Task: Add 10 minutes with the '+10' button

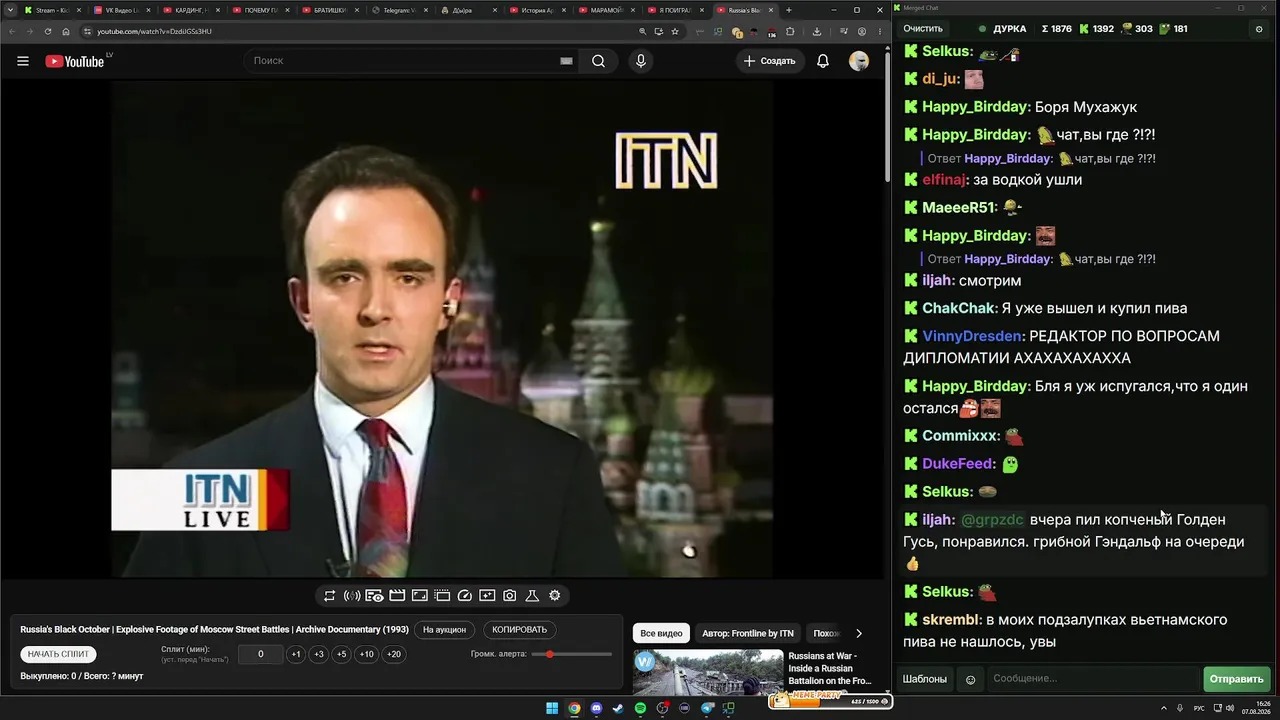Action: click(367, 654)
